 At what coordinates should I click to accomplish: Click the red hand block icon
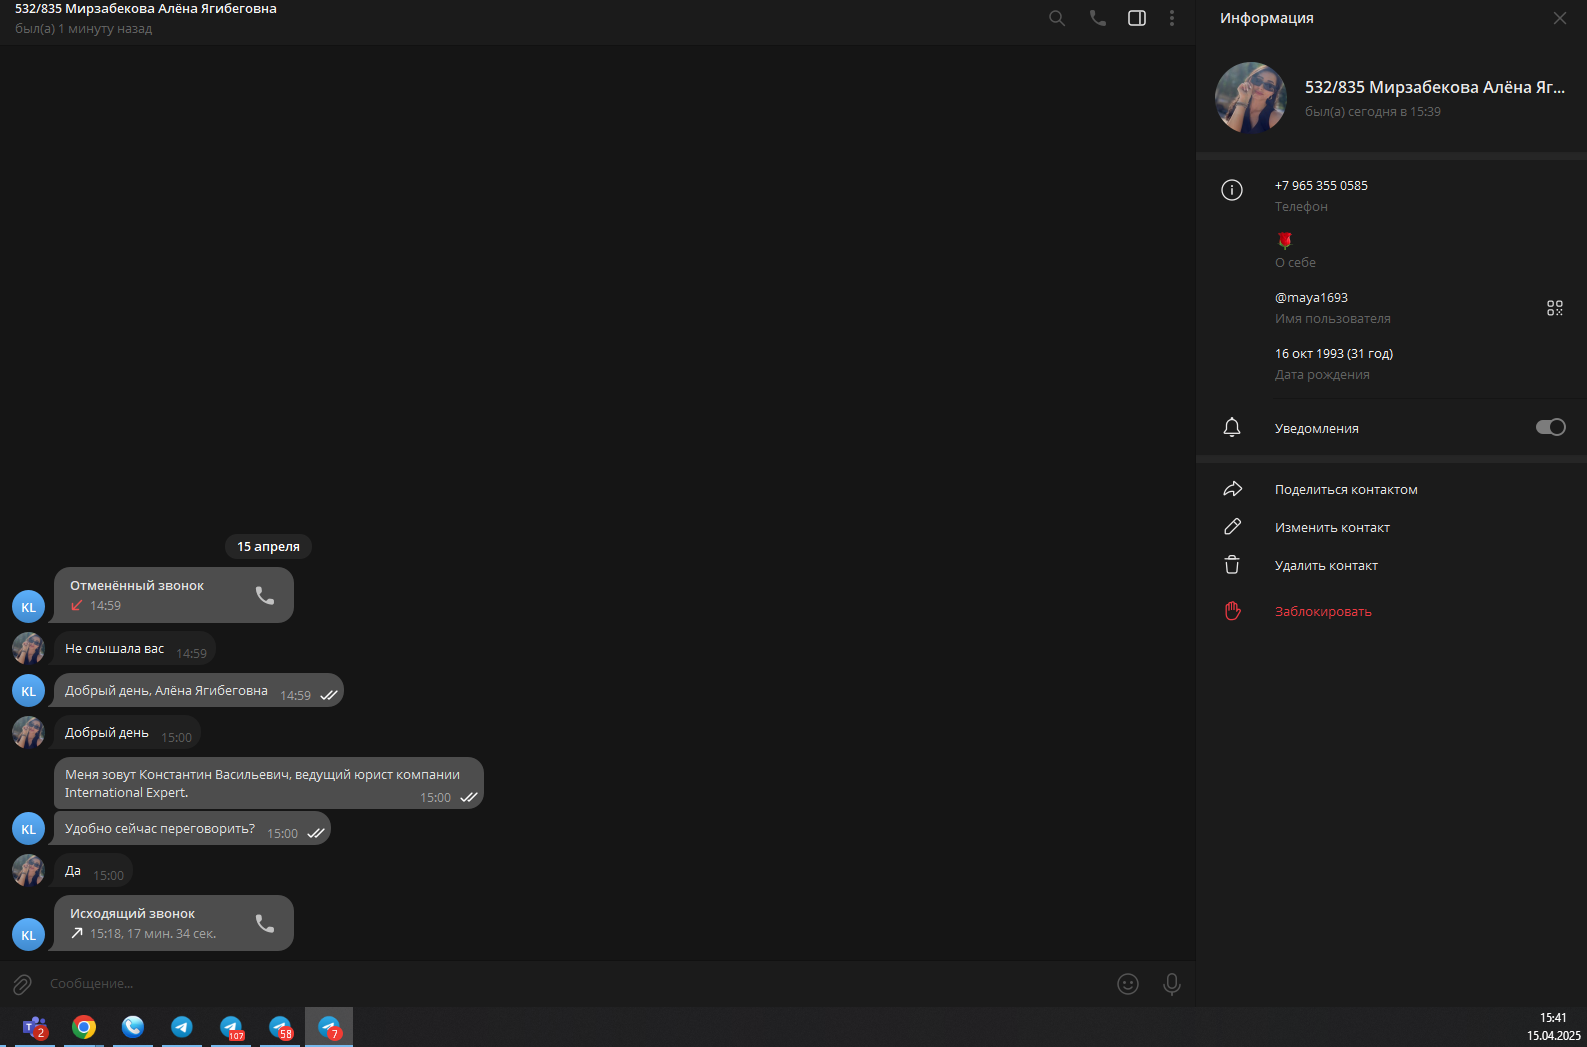[1232, 611]
